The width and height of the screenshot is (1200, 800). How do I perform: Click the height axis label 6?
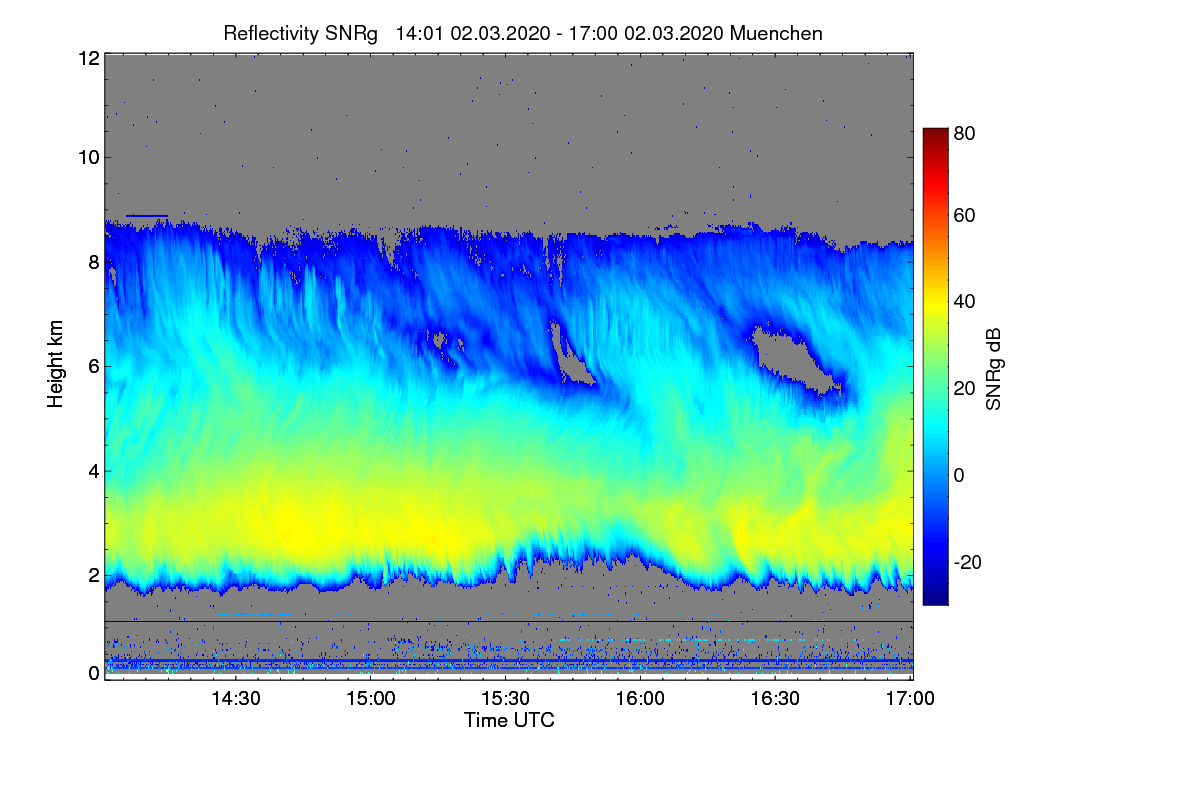coord(94,366)
